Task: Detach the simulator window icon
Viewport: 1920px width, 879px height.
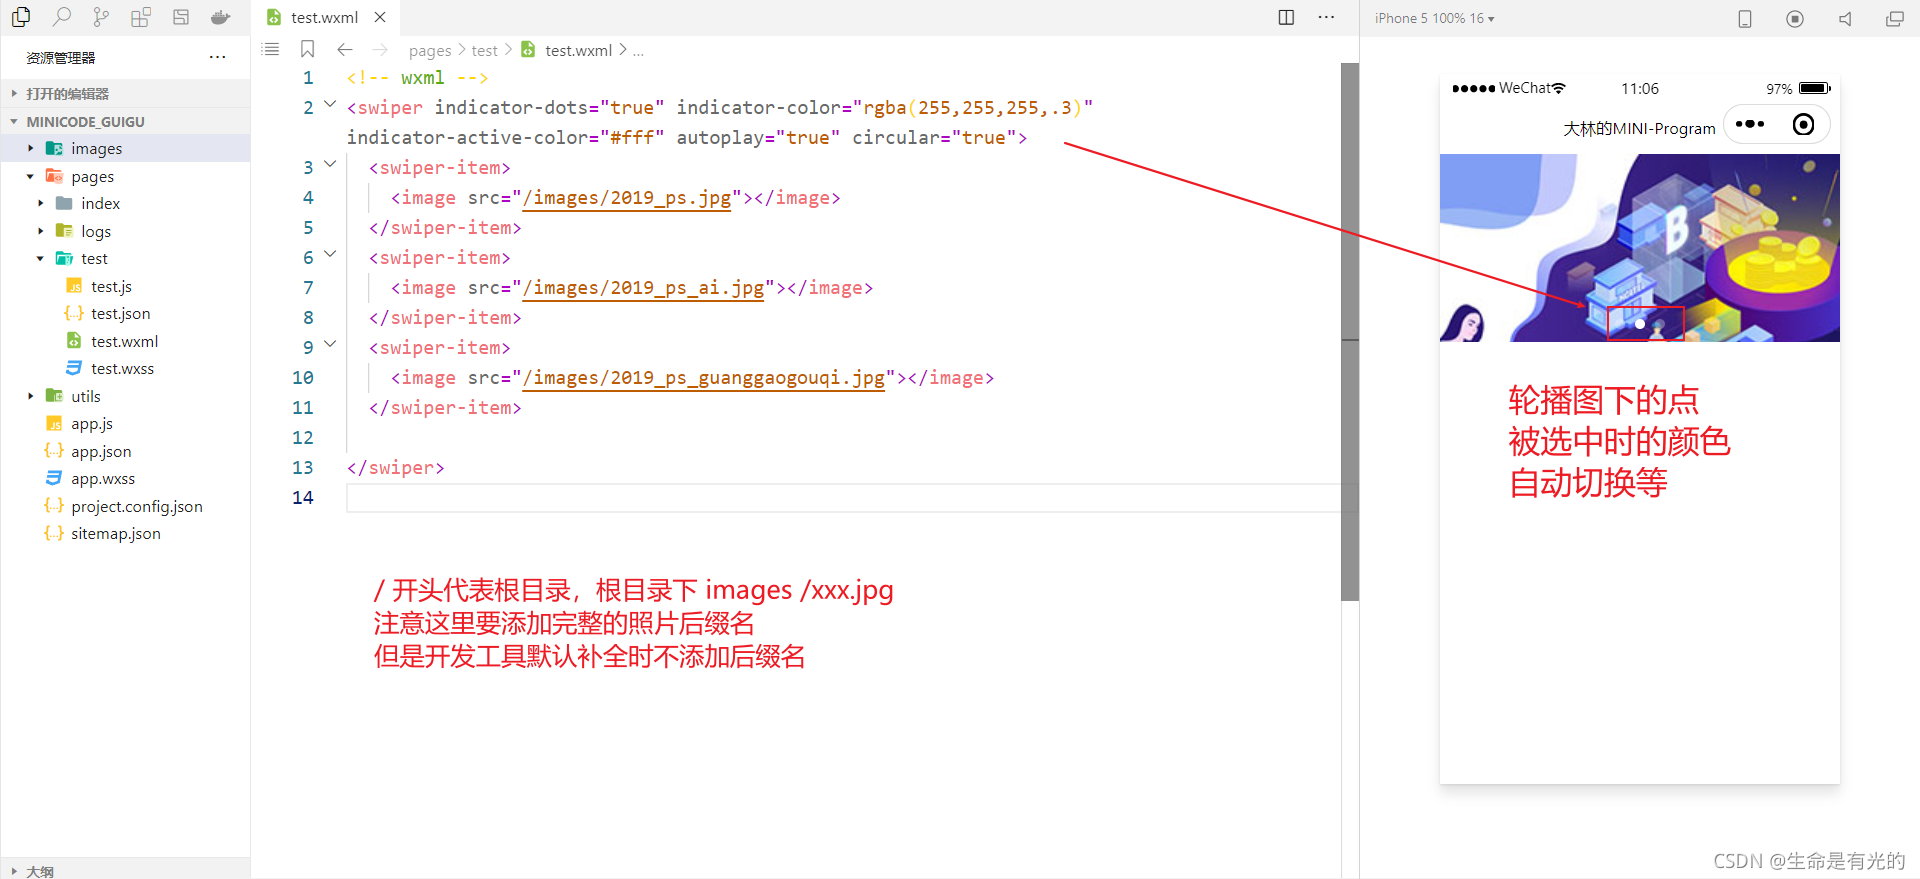Action: [x=1895, y=18]
